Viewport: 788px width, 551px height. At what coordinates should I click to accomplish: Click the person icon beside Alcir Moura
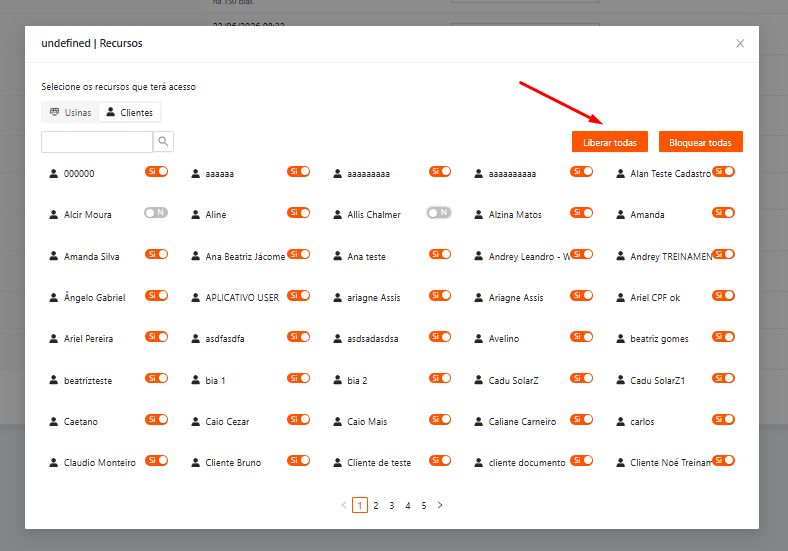point(53,215)
